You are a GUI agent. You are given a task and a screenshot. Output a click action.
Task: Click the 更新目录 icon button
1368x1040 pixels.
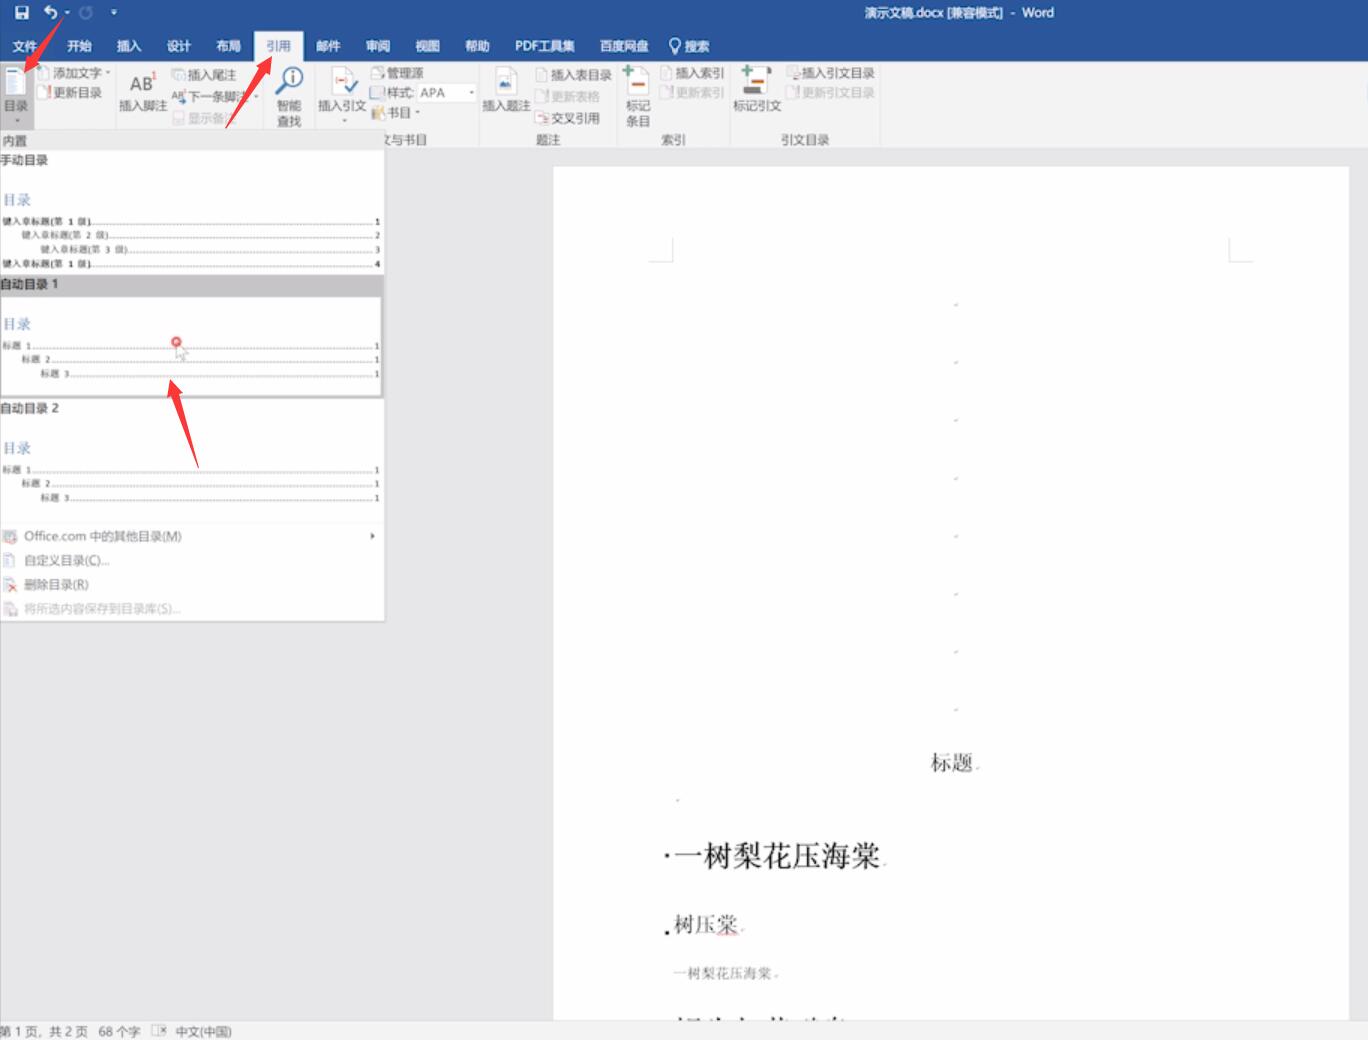(x=70, y=92)
